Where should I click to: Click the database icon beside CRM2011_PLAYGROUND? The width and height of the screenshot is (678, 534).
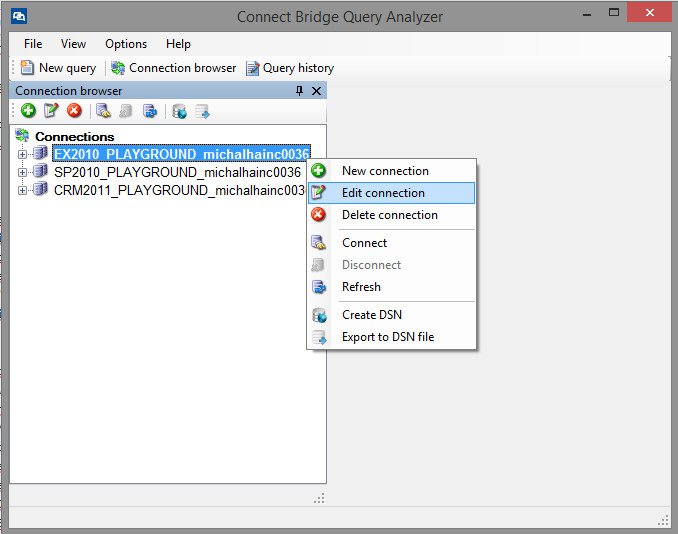click(40, 189)
